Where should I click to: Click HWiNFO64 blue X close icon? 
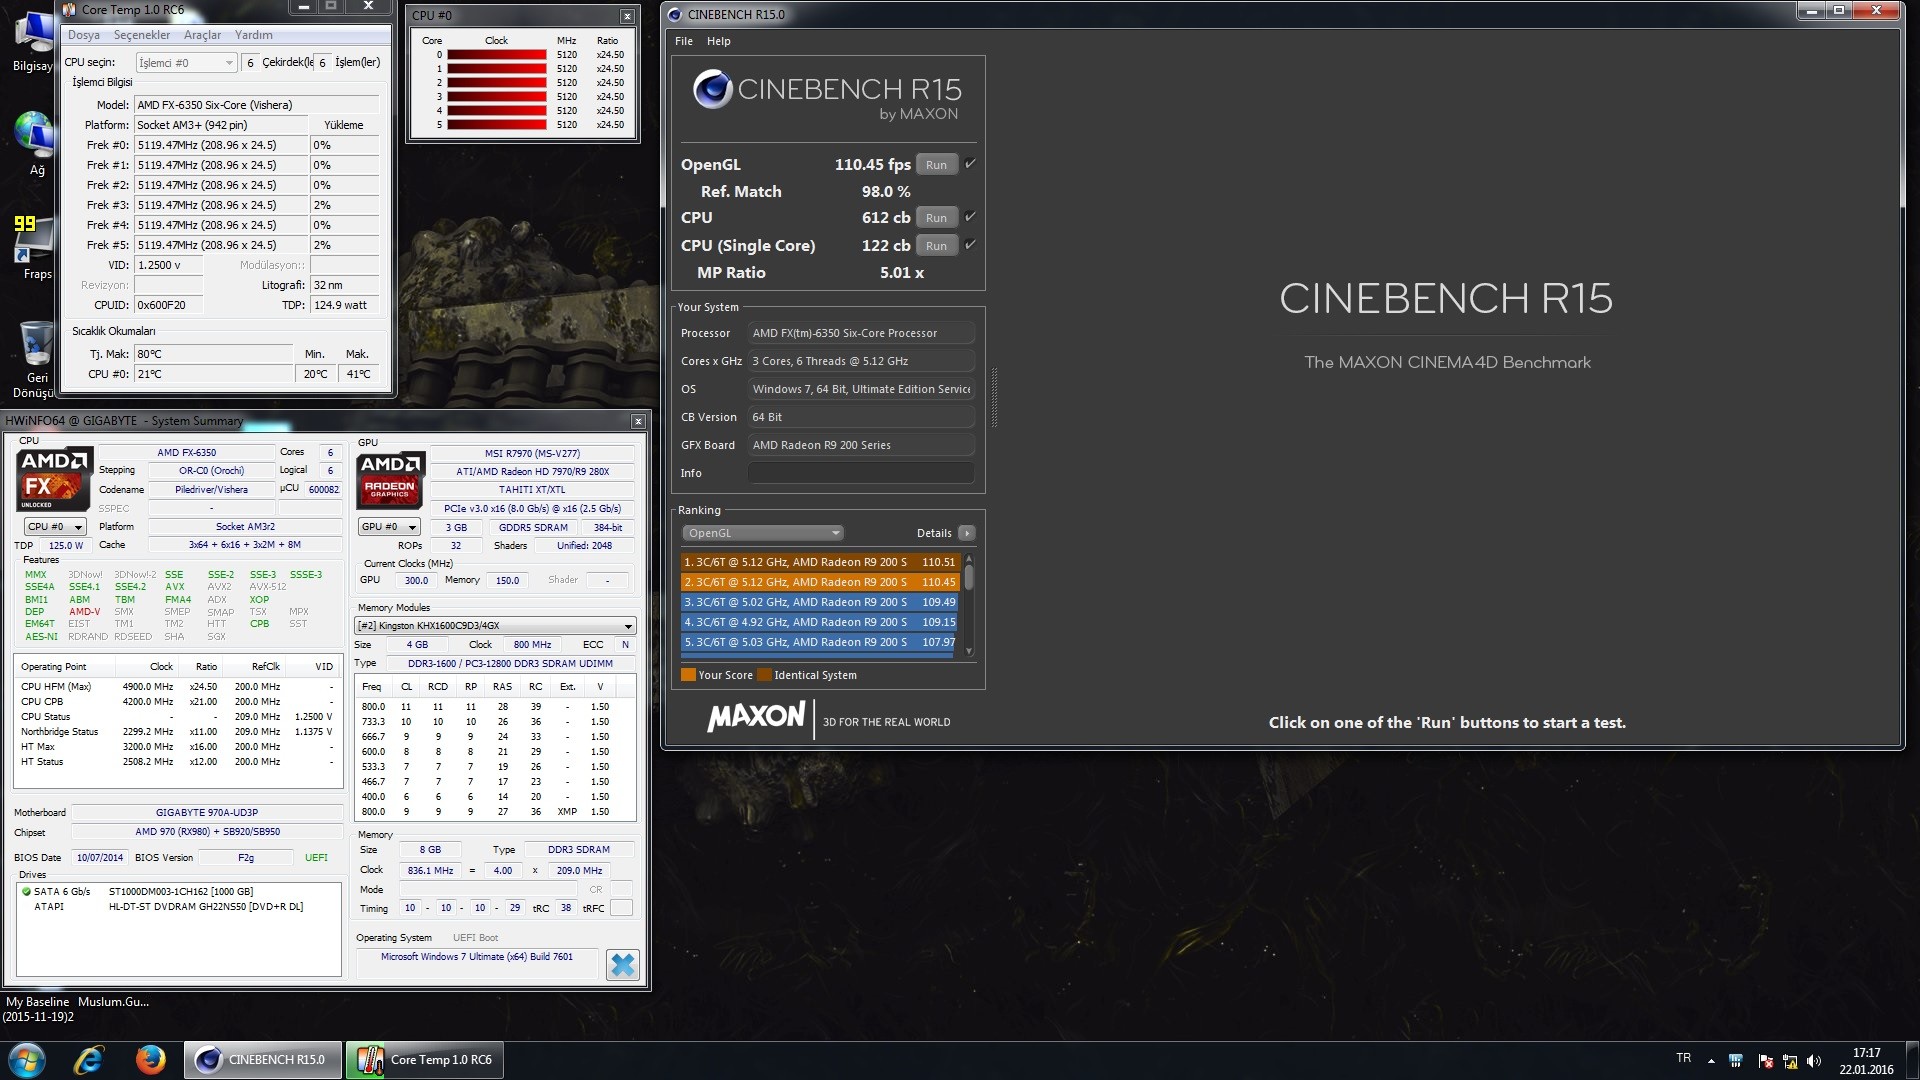tap(622, 964)
